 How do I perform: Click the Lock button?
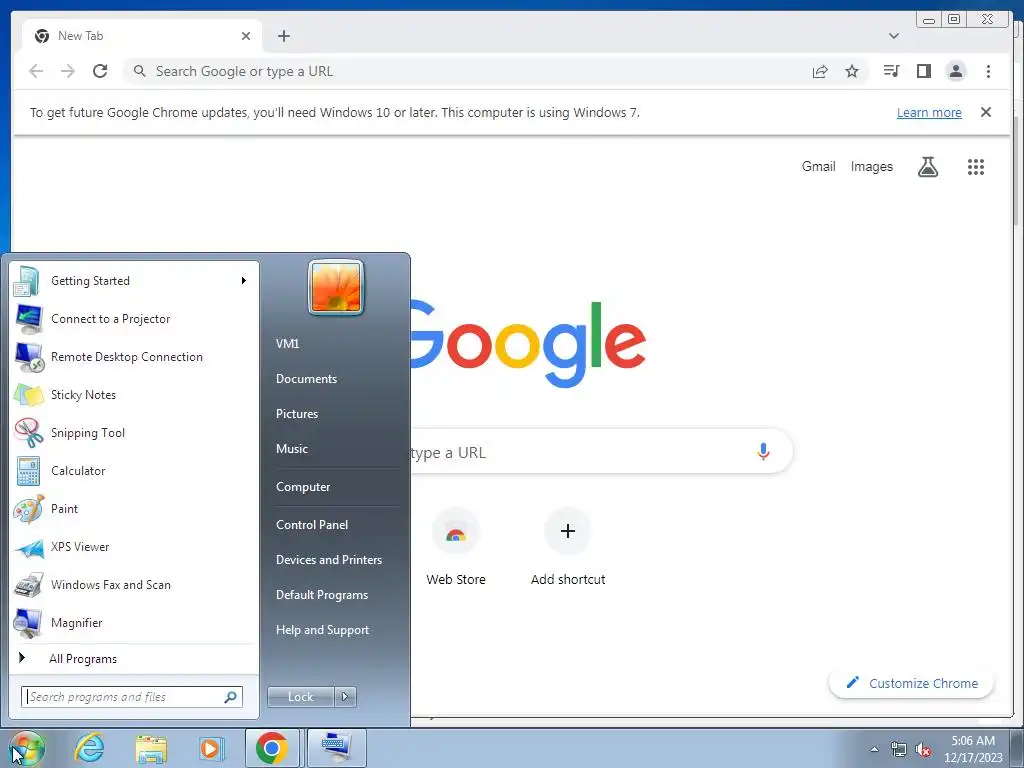[301, 697]
